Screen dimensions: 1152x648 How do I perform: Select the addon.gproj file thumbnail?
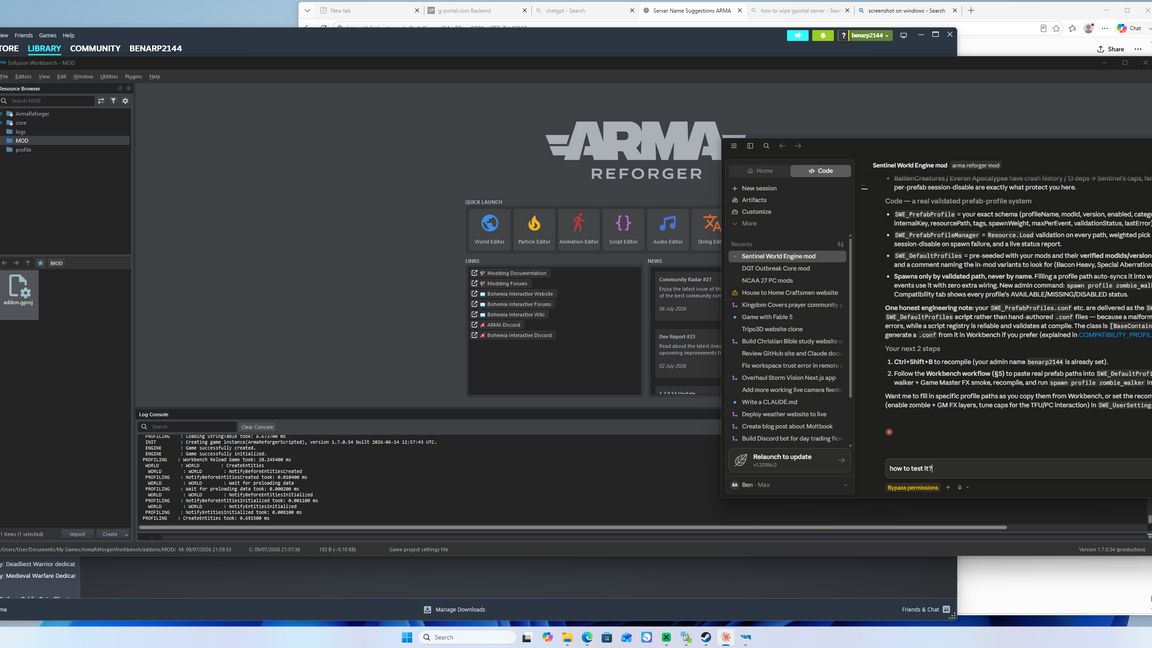pos(18,290)
